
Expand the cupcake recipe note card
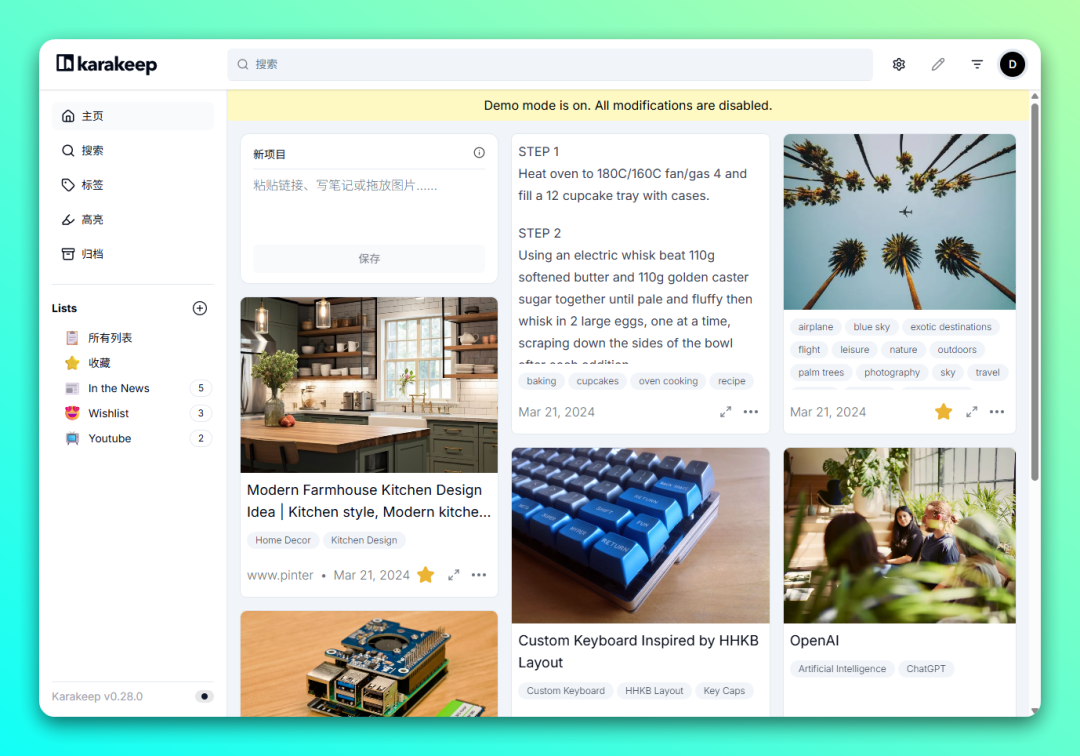725,412
